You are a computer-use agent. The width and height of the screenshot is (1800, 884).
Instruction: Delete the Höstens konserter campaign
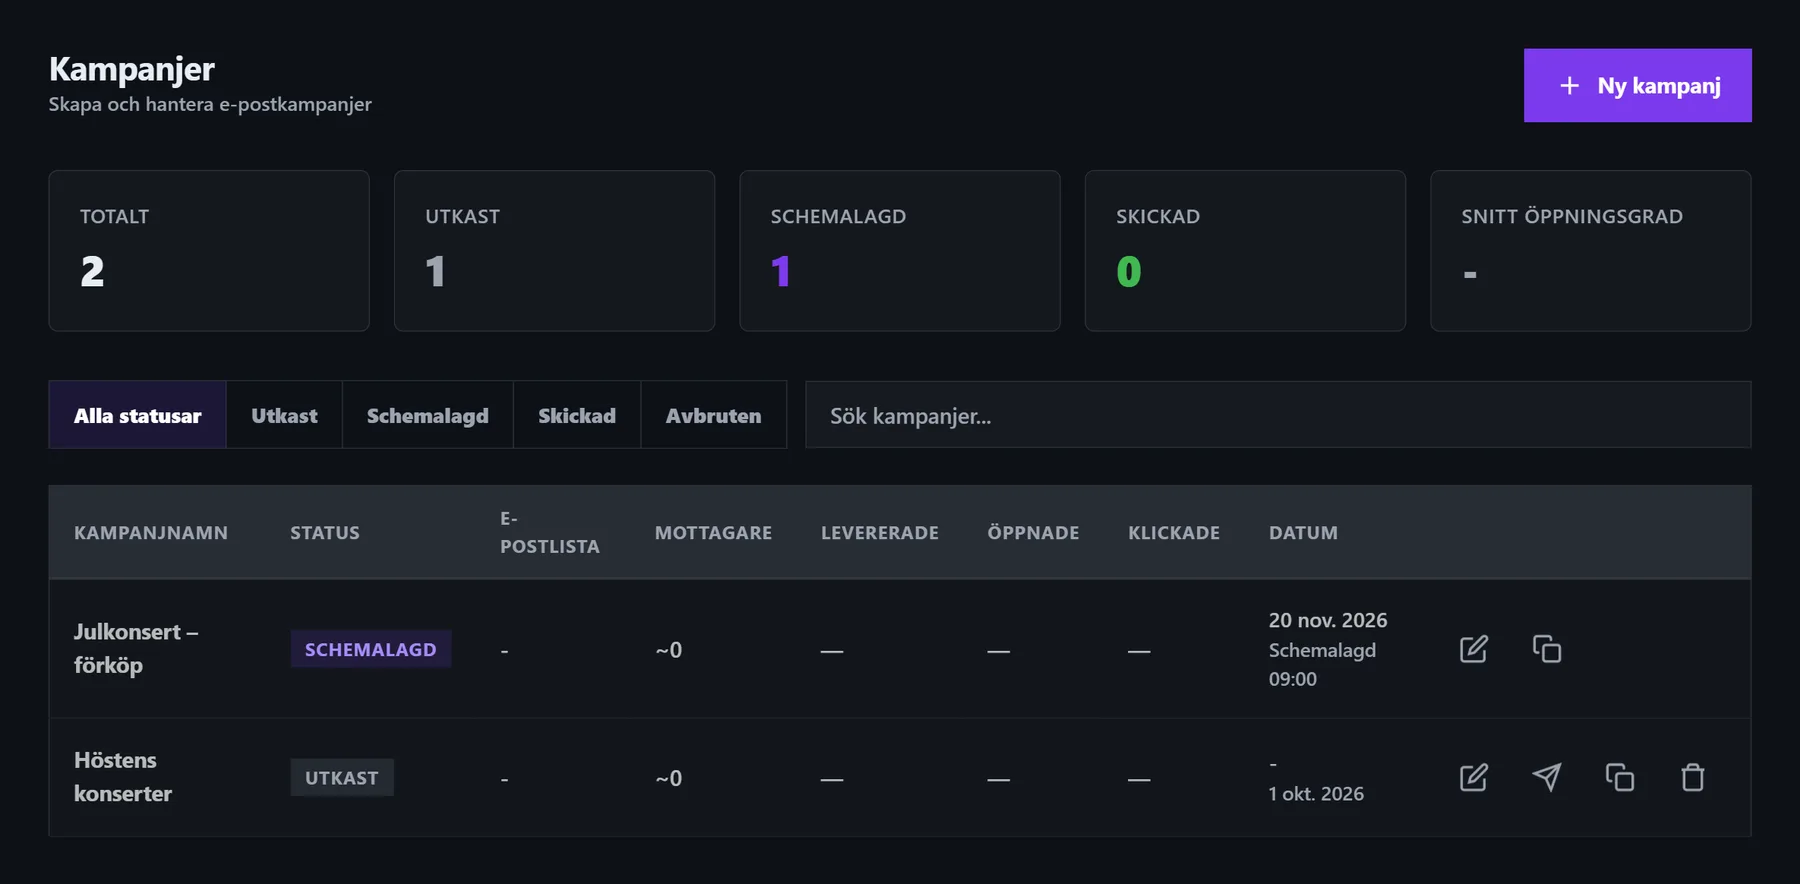tap(1693, 777)
